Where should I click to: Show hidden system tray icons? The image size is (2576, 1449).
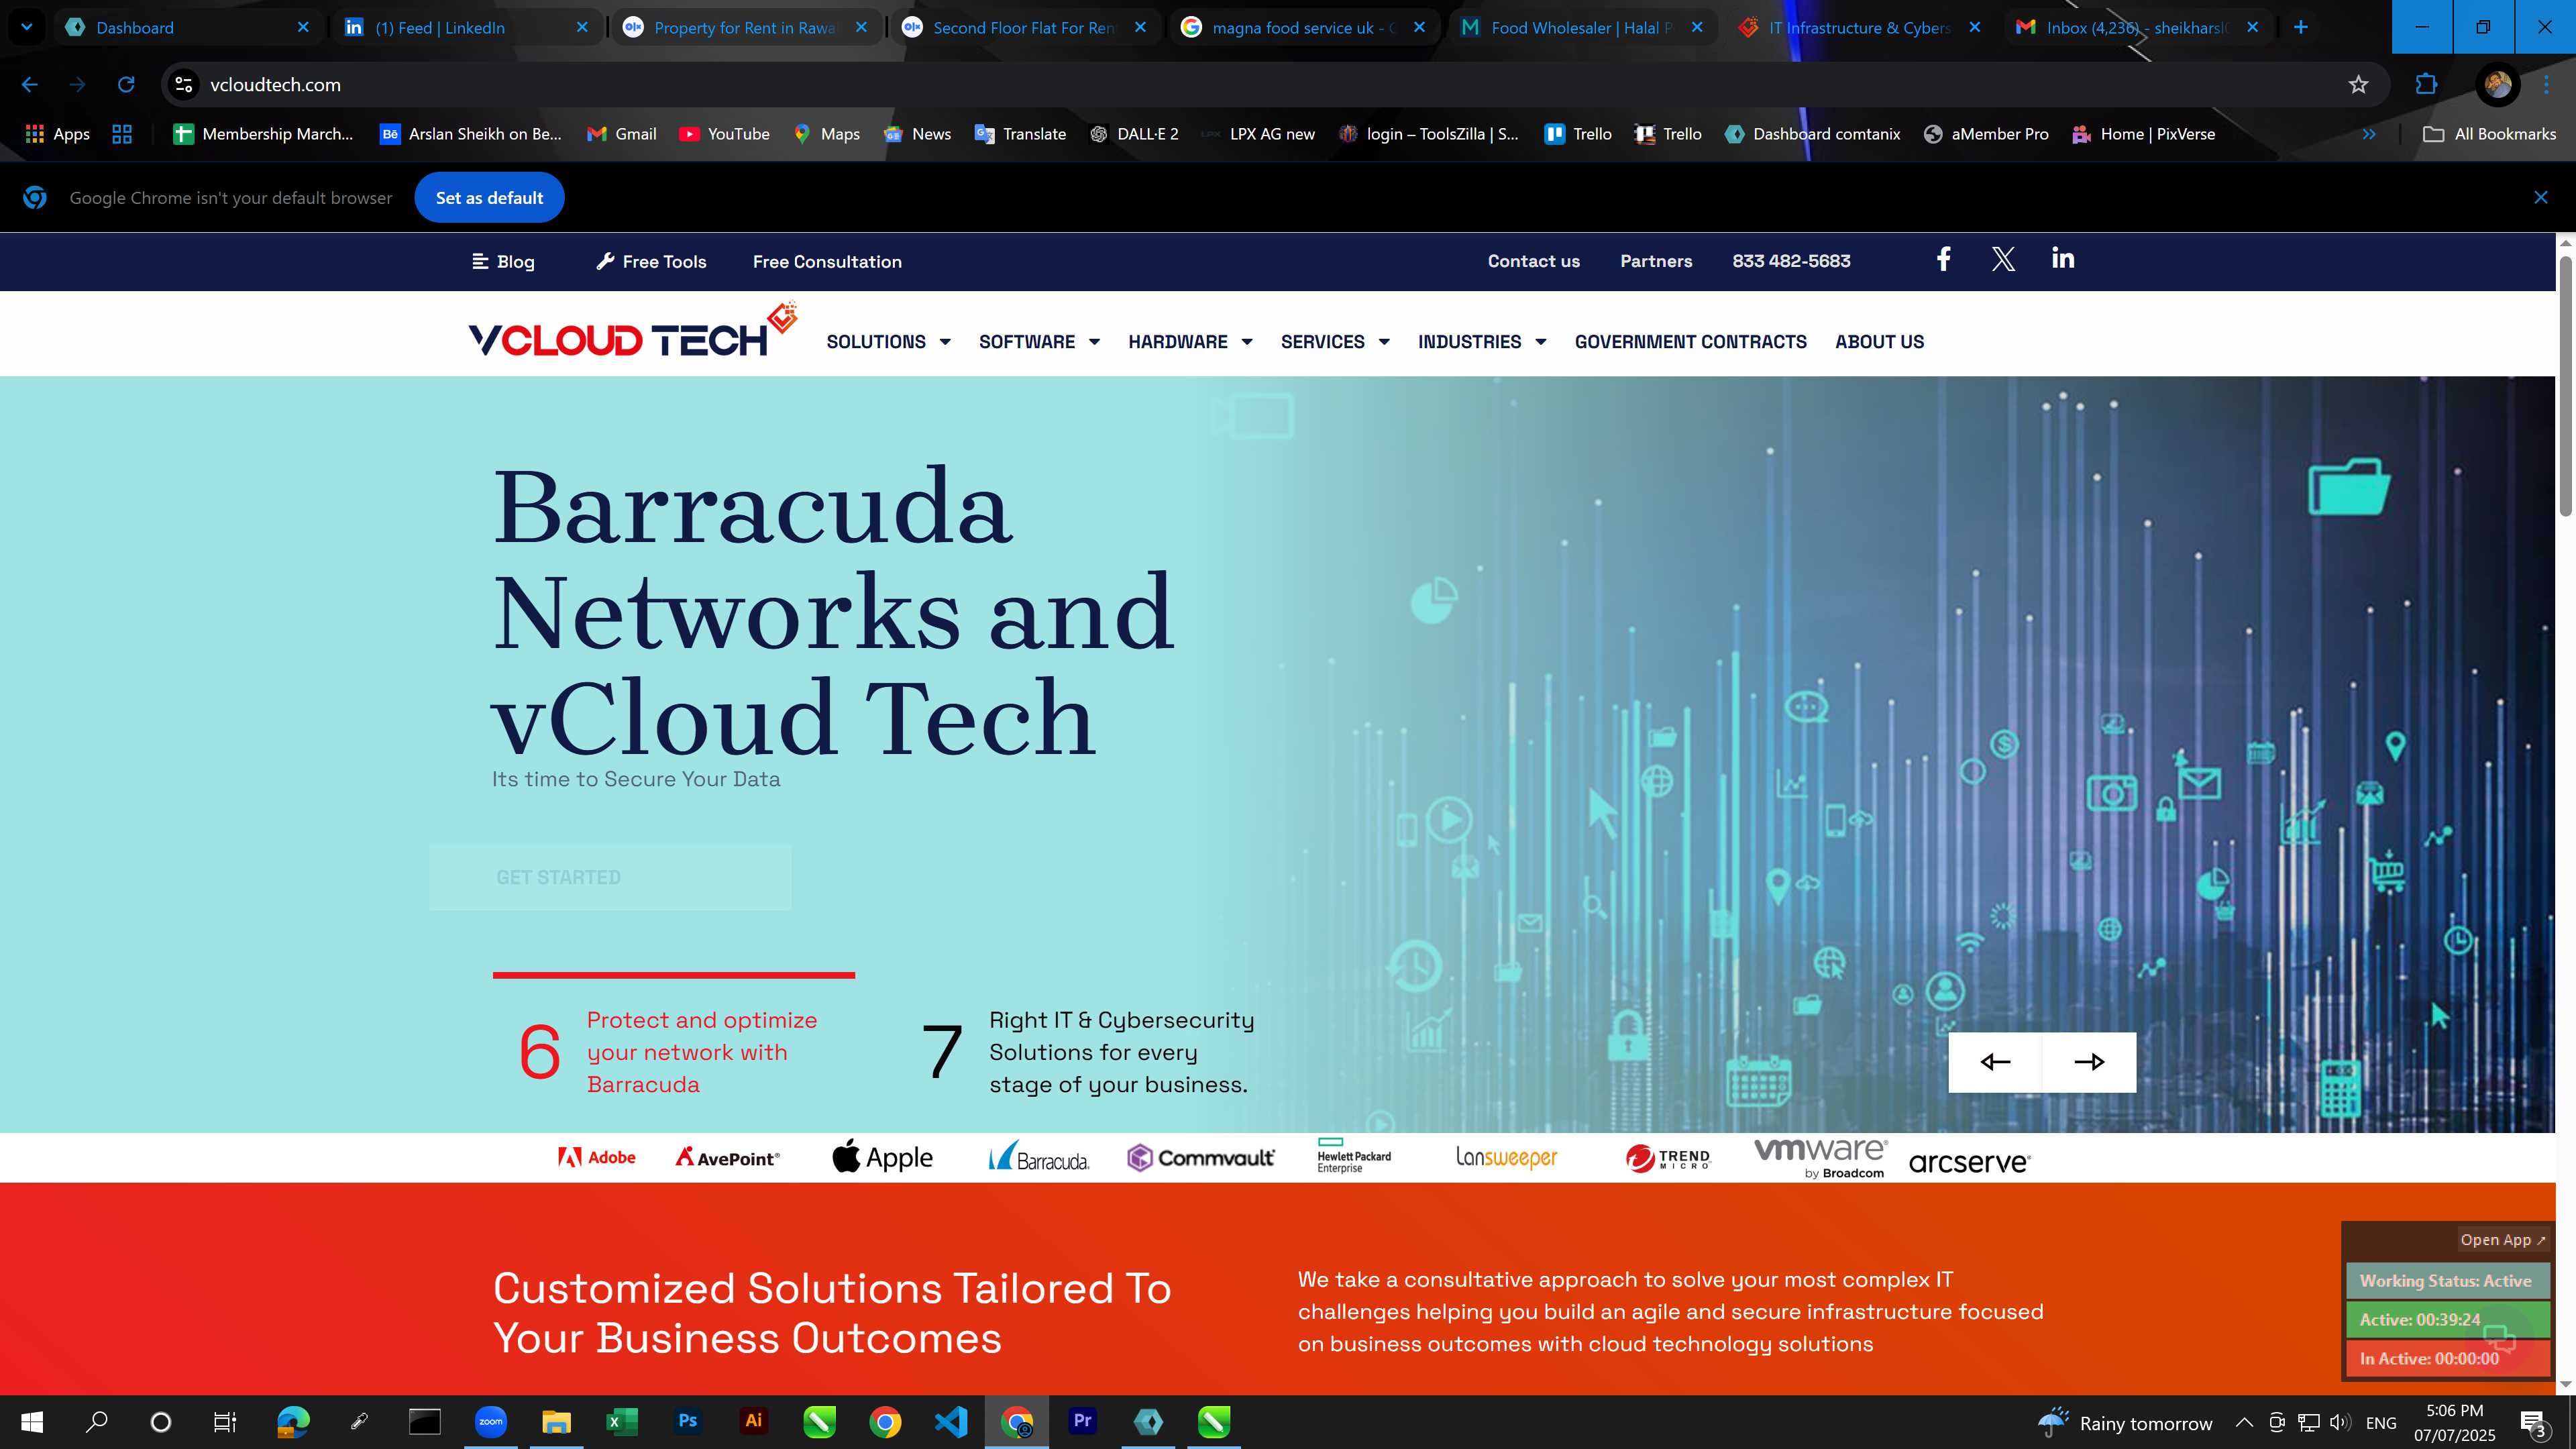[2244, 1423]
